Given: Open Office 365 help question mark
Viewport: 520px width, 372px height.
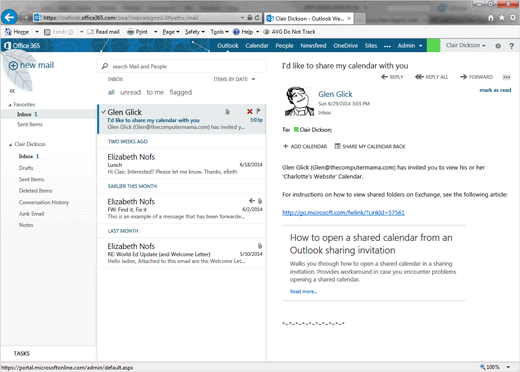Looking at the screenshot, I should (512, 46).
